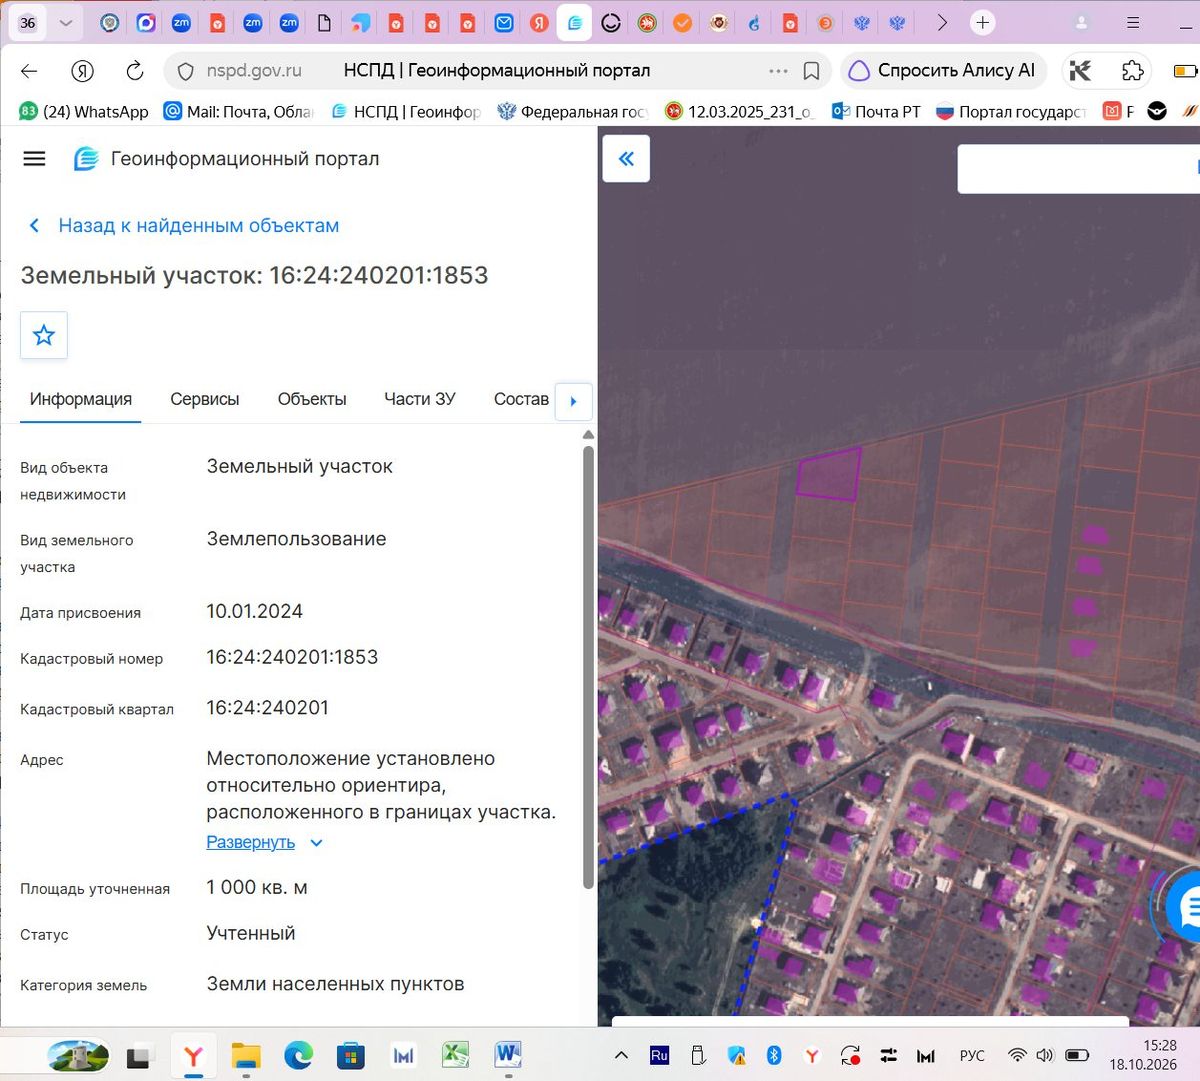The height and width of the screenshot is (1081, 1200).
Task: Click the battery icon in browser toolbar
Action: click(x=1185, y=71)
